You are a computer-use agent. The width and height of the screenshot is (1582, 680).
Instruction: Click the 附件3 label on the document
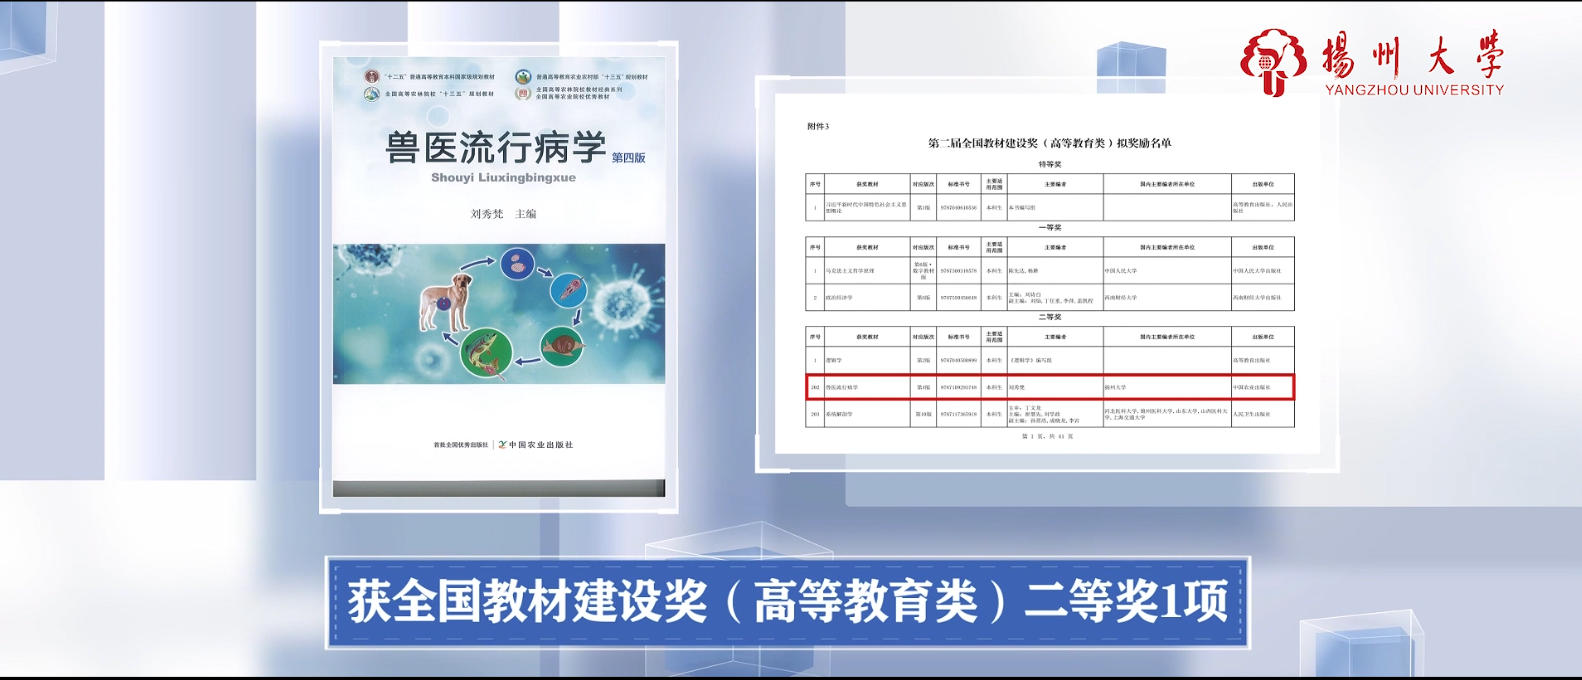(818, 127)
